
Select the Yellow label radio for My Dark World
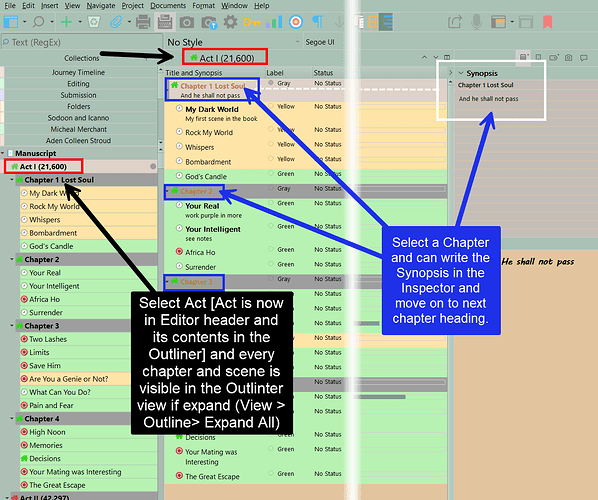[x=271, y=106]
